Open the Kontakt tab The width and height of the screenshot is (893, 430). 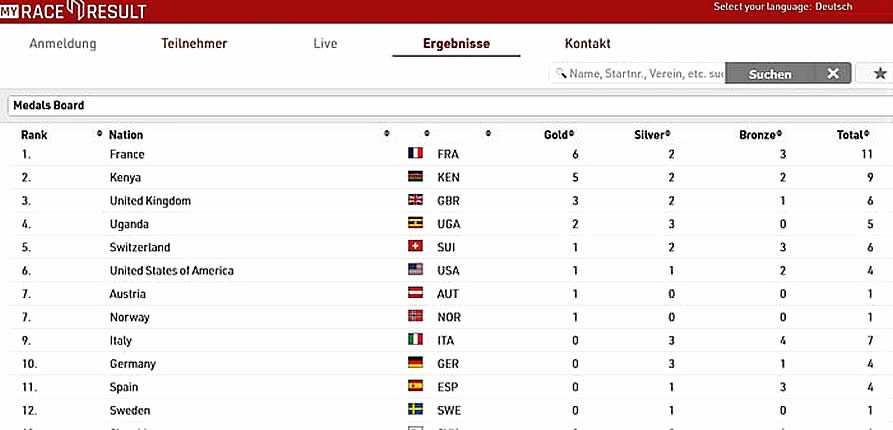(587, 44)
